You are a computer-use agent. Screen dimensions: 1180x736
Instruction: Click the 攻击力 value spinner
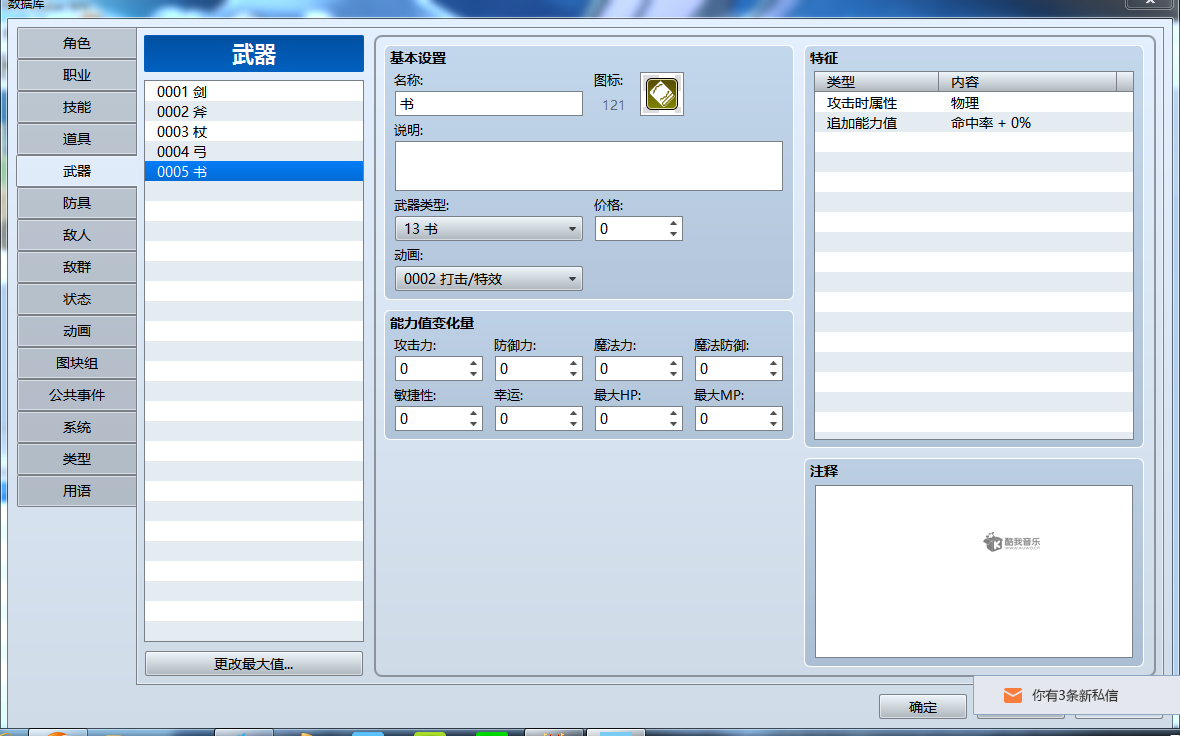pyautogui.click(x=438, y=369)
